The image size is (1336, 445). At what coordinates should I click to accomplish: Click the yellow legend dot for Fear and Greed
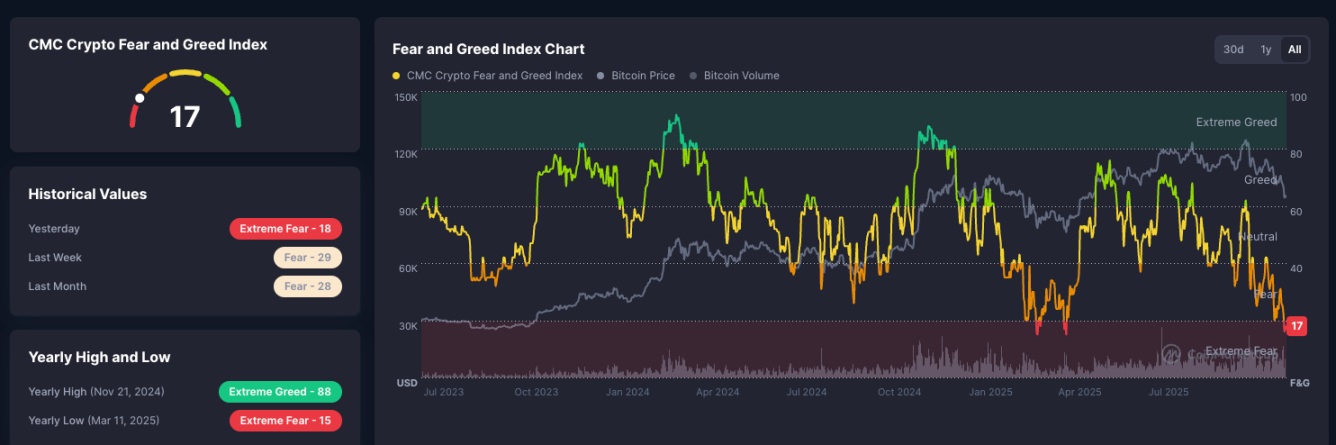point(397,76)
